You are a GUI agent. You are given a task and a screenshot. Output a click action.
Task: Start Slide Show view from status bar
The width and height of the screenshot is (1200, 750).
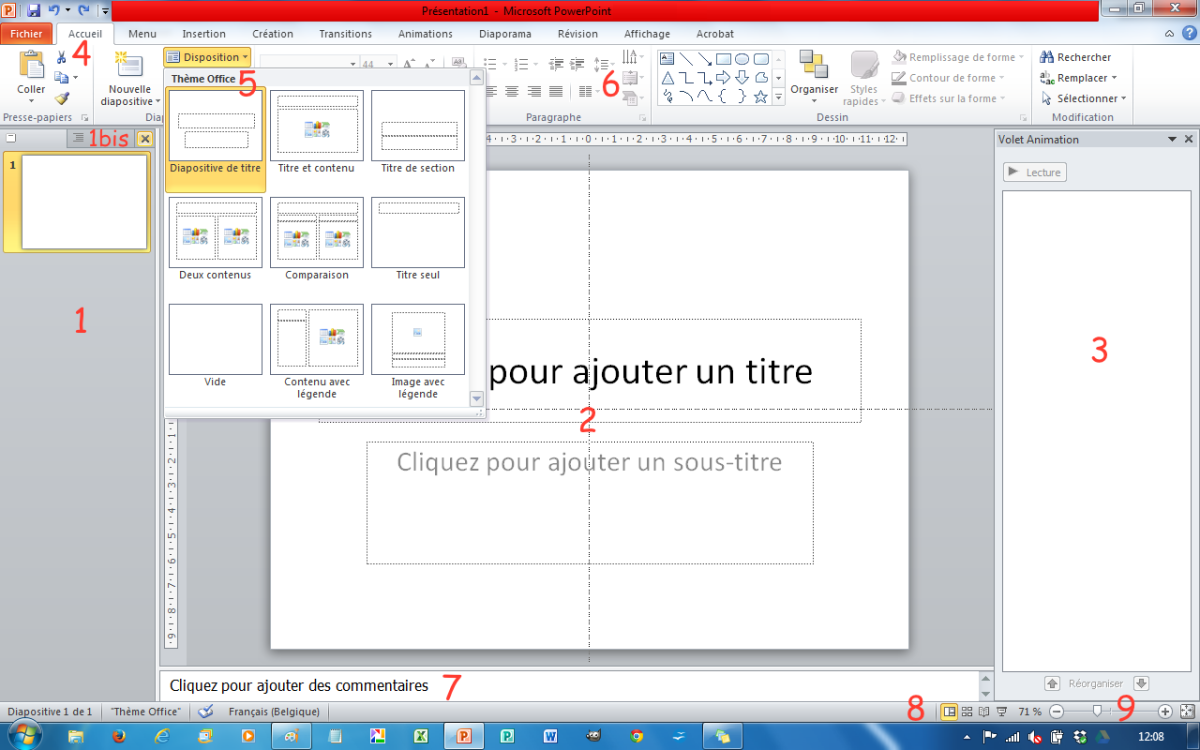tap(1002, 711)
